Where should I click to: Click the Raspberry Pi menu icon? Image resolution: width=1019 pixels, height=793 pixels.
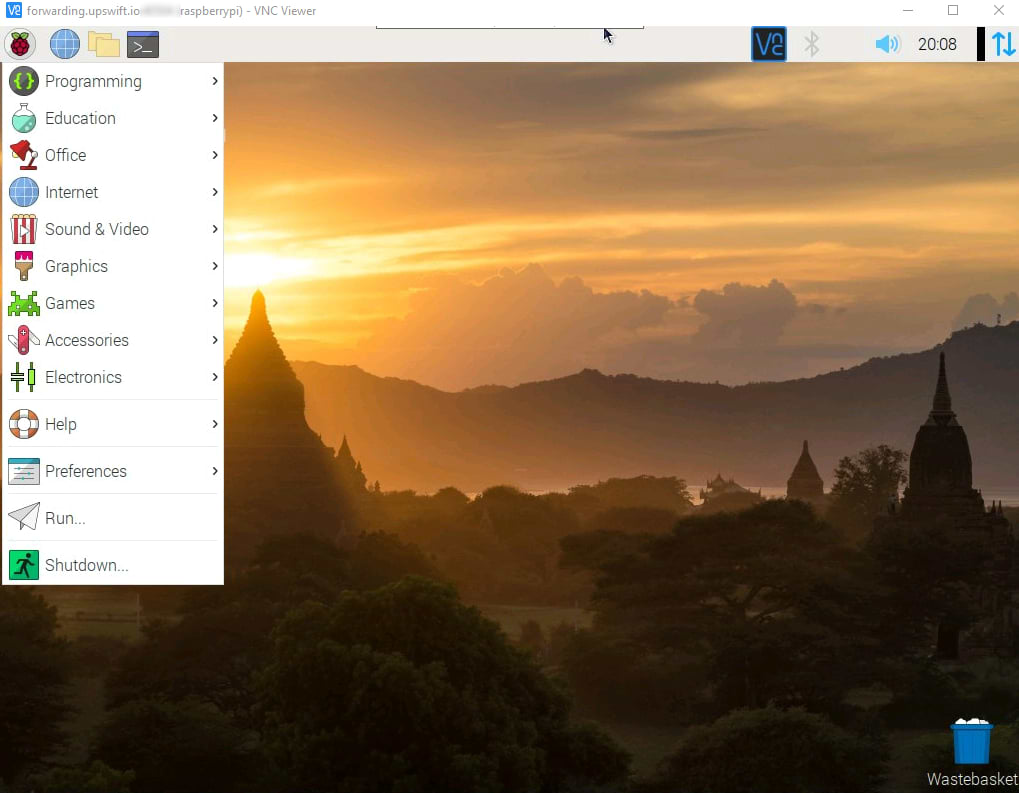(x=20, y=44)
